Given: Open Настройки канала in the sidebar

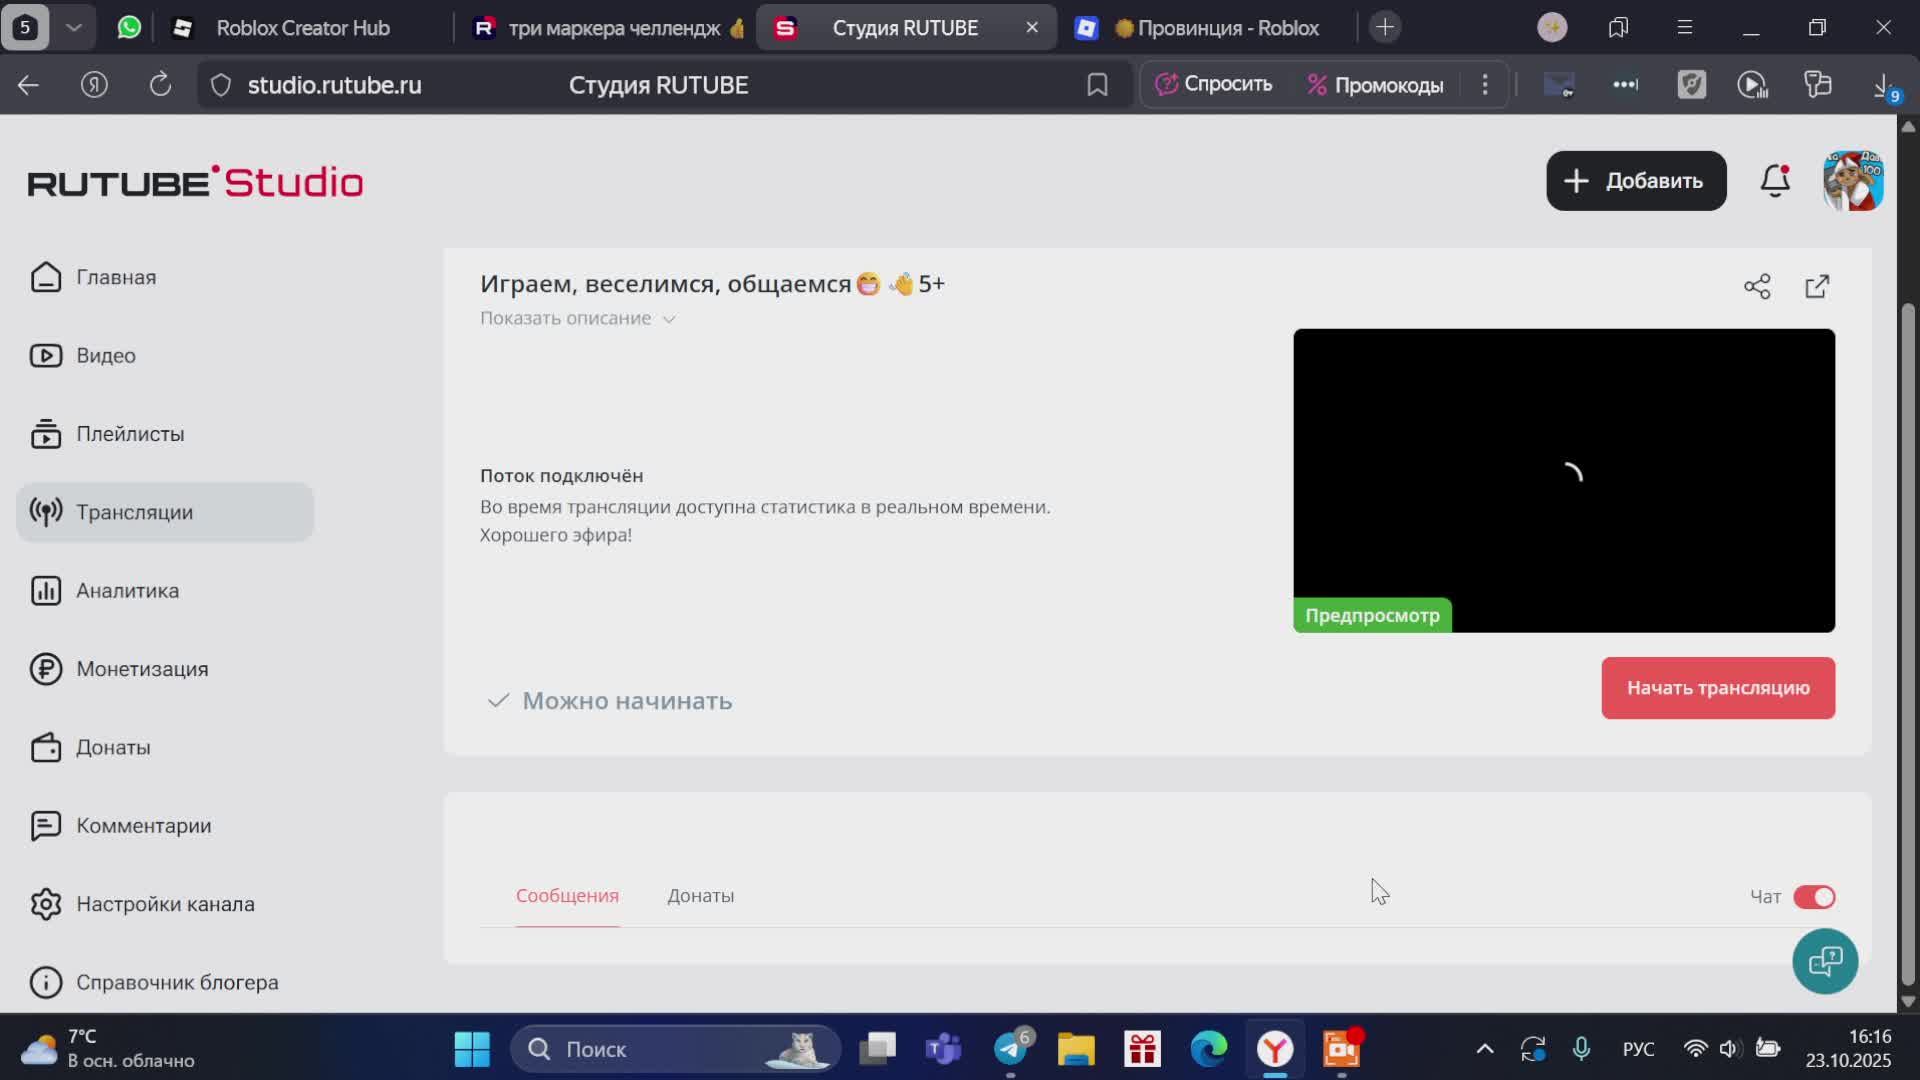Looking at the screenshot, I should [166, 903].
